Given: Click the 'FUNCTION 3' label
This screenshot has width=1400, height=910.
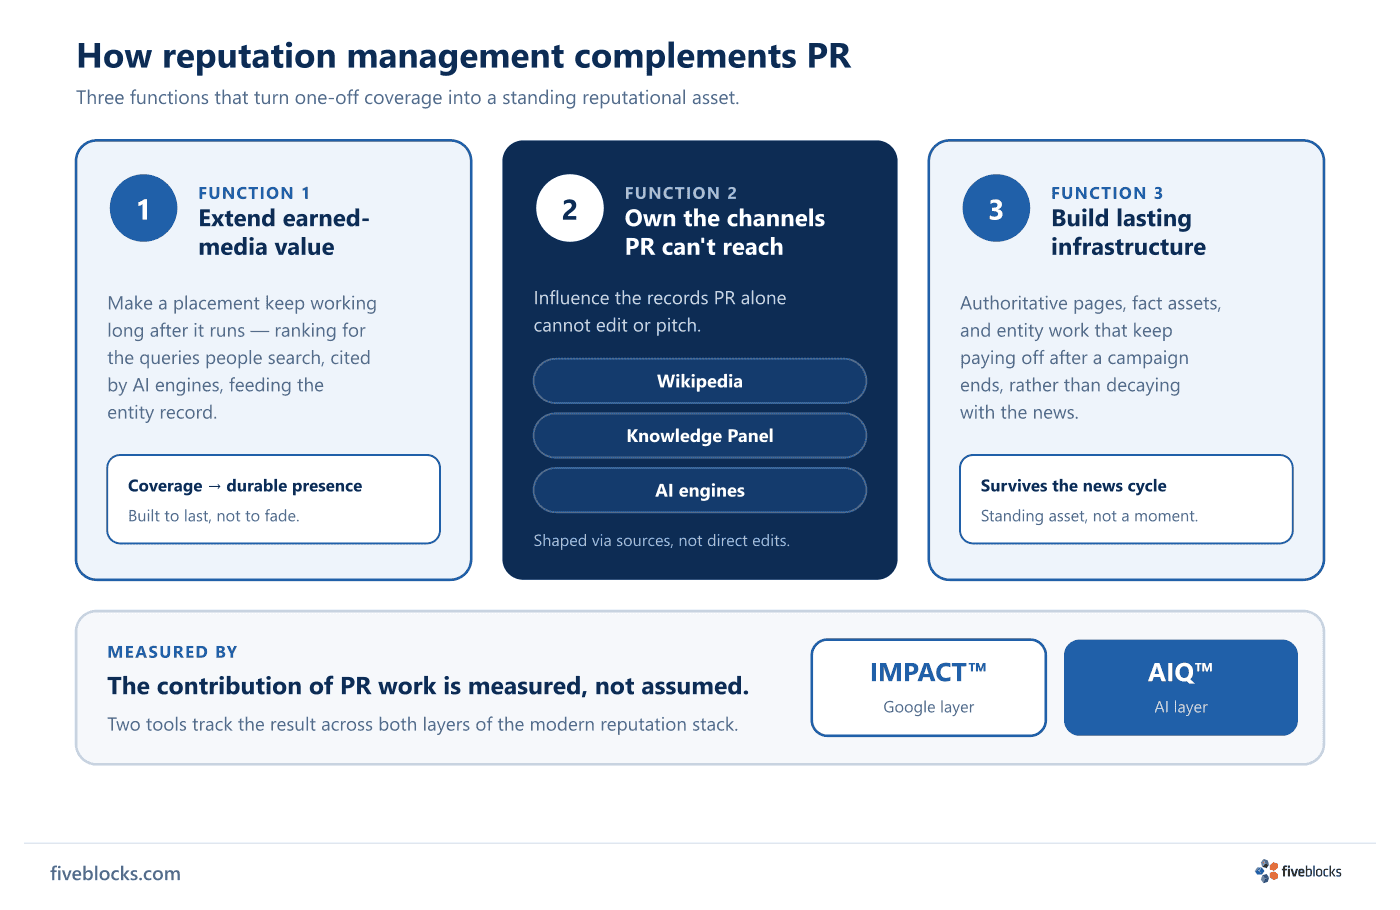Looking at the screenshot, I should pos(1107,193).
